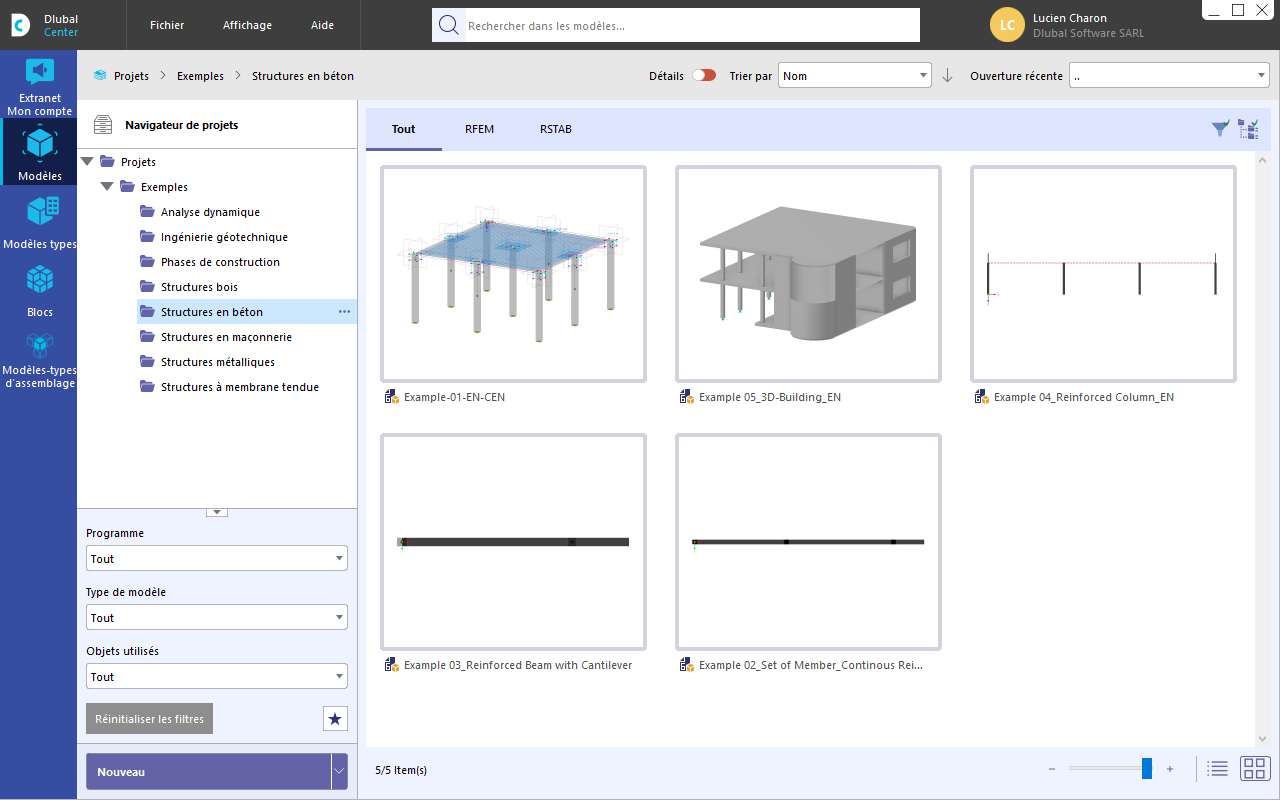
Task: Select the Example 05_3D-Building_EN thumbnail
Action: pos(808,274)
